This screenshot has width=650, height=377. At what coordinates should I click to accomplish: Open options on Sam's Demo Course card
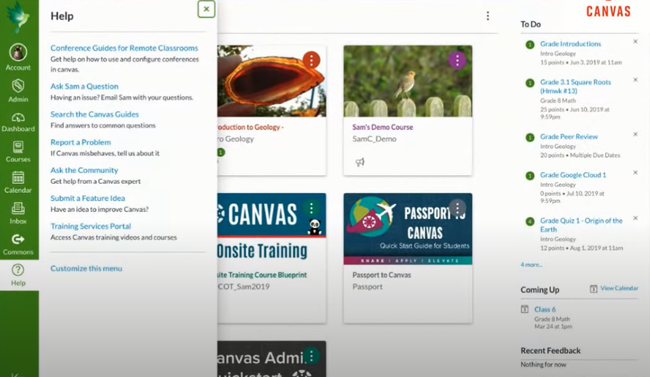click(x=457, y=61)
